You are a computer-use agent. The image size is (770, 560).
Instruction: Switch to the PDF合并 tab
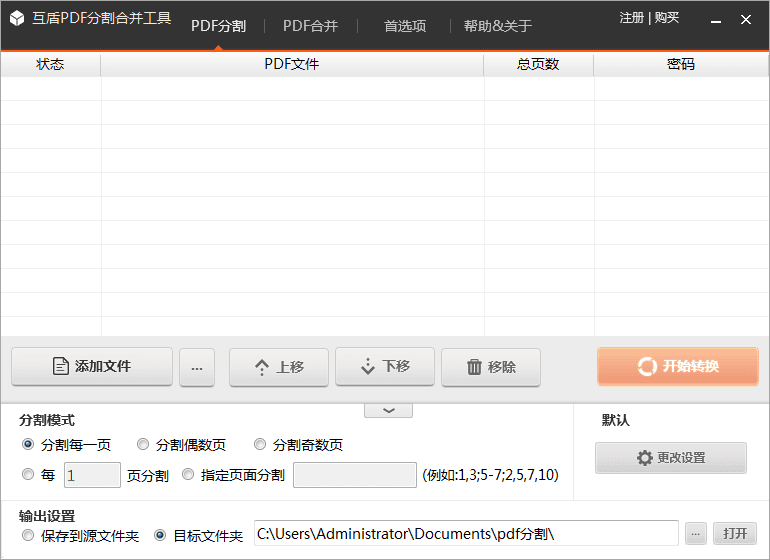311,26
